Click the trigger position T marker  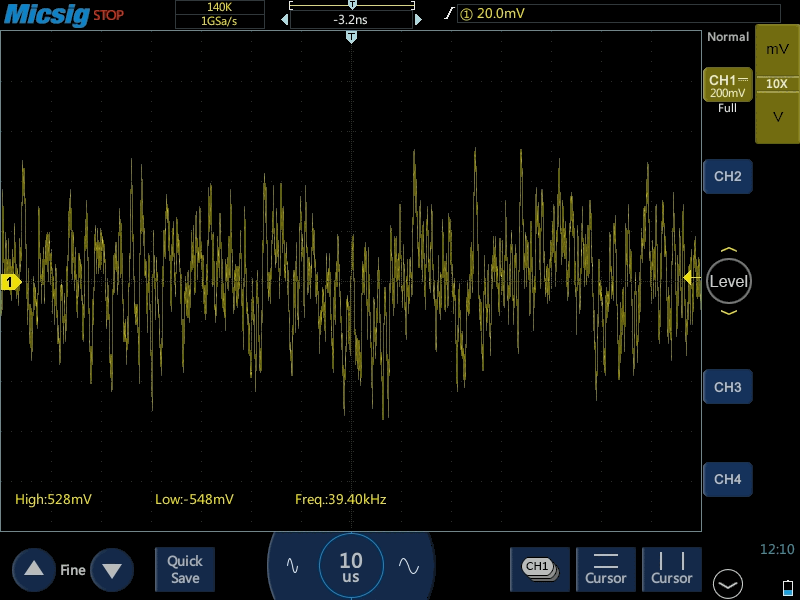coord(351,37)
